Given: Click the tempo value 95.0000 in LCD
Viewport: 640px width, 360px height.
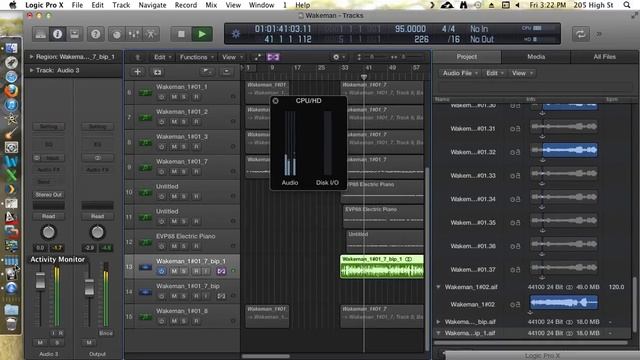Looking at the screenshot, I should click(410, 29).
